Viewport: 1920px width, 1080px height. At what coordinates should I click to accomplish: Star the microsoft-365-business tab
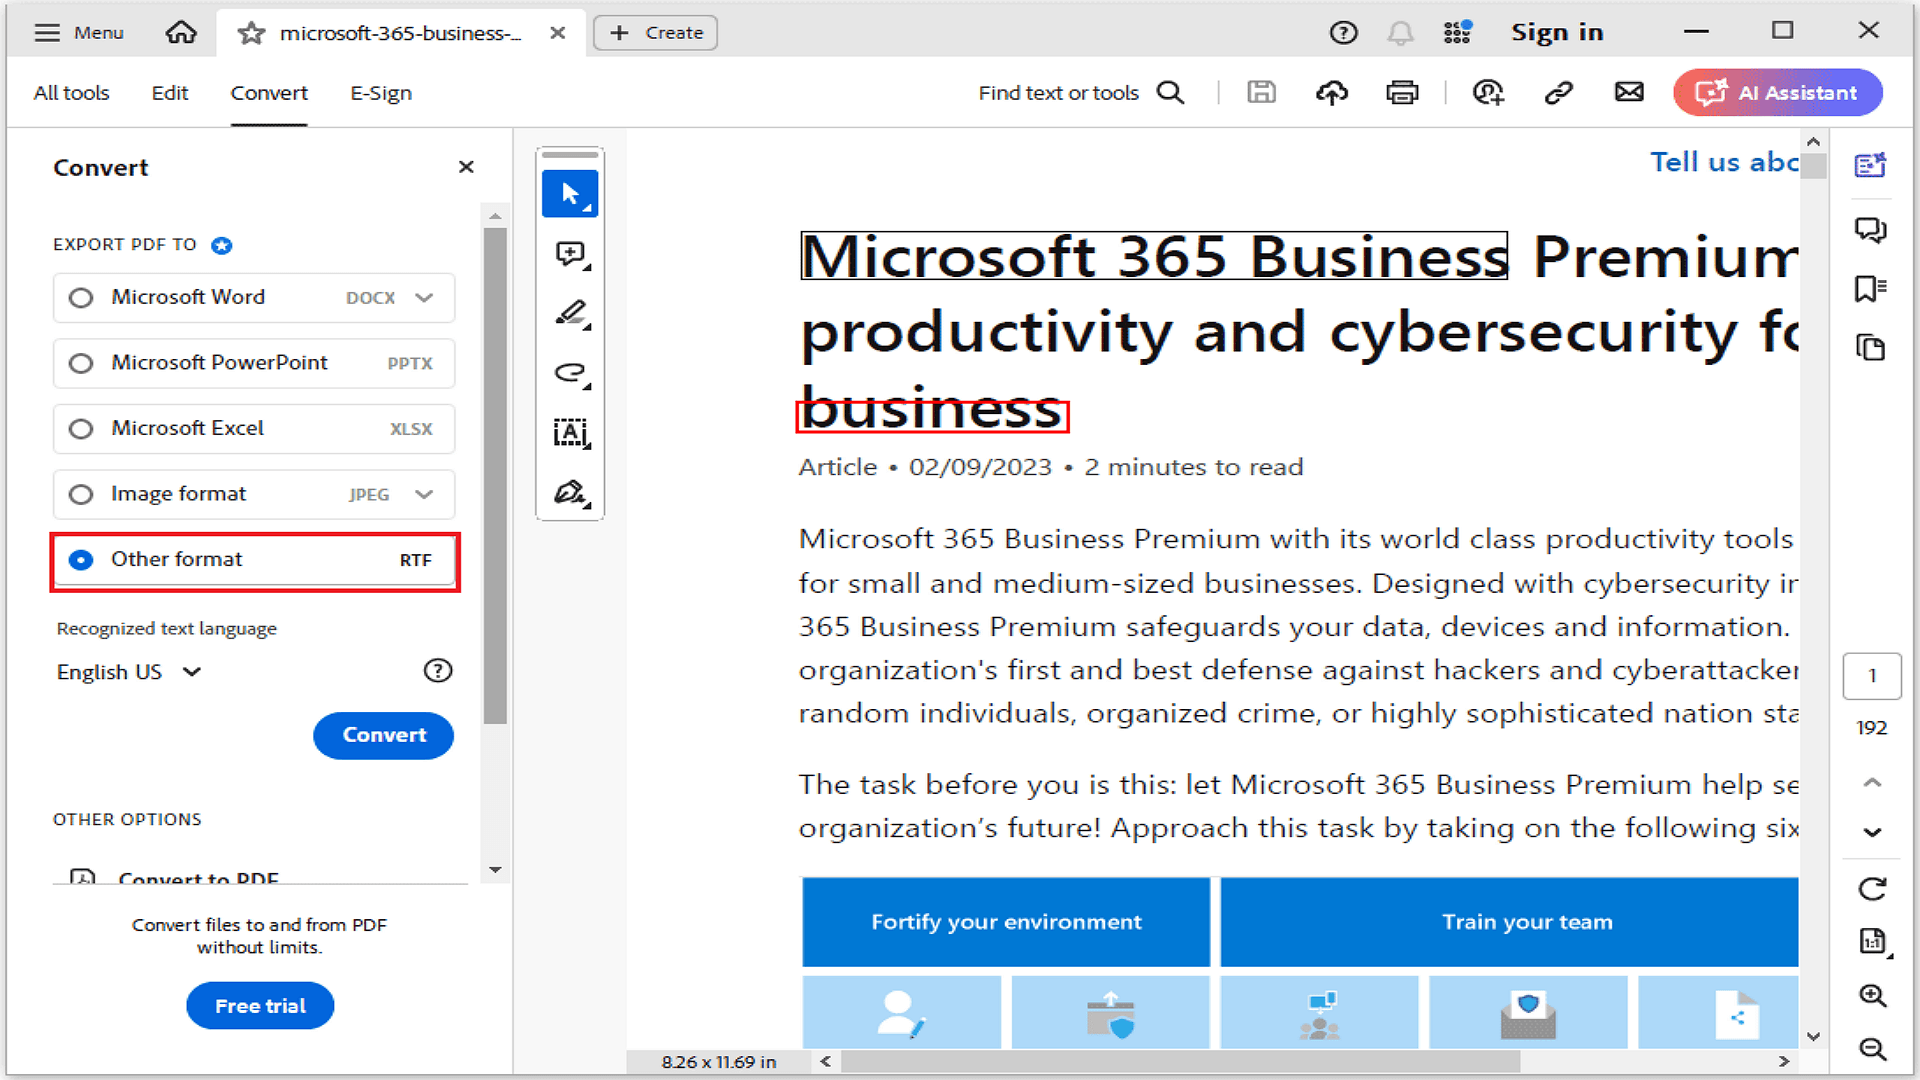coord(251,34)
